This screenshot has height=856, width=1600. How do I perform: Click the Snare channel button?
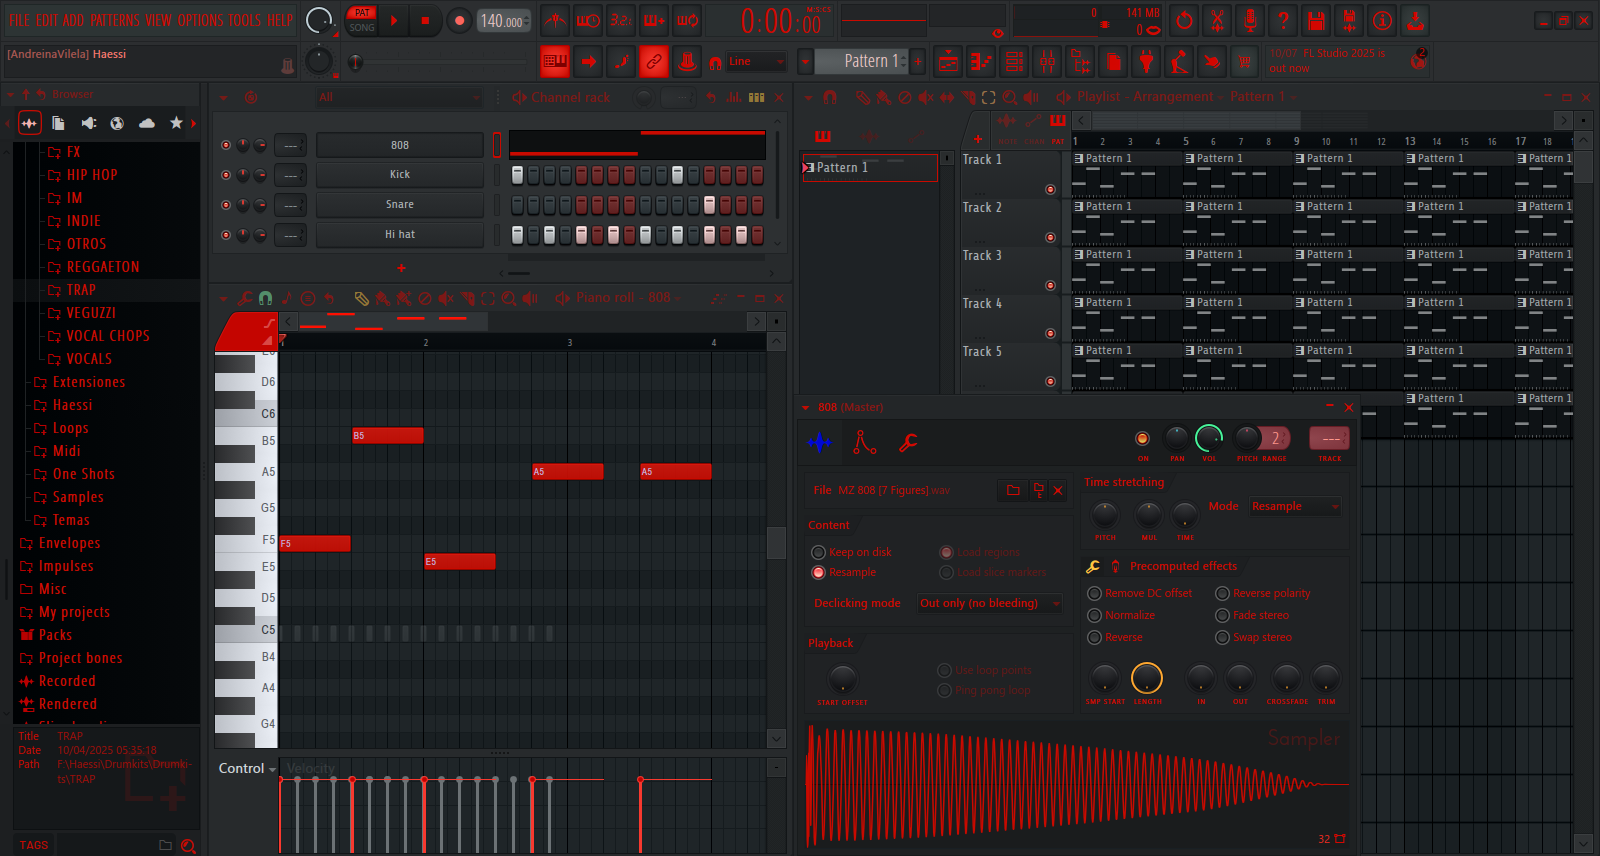pos(400,204)
